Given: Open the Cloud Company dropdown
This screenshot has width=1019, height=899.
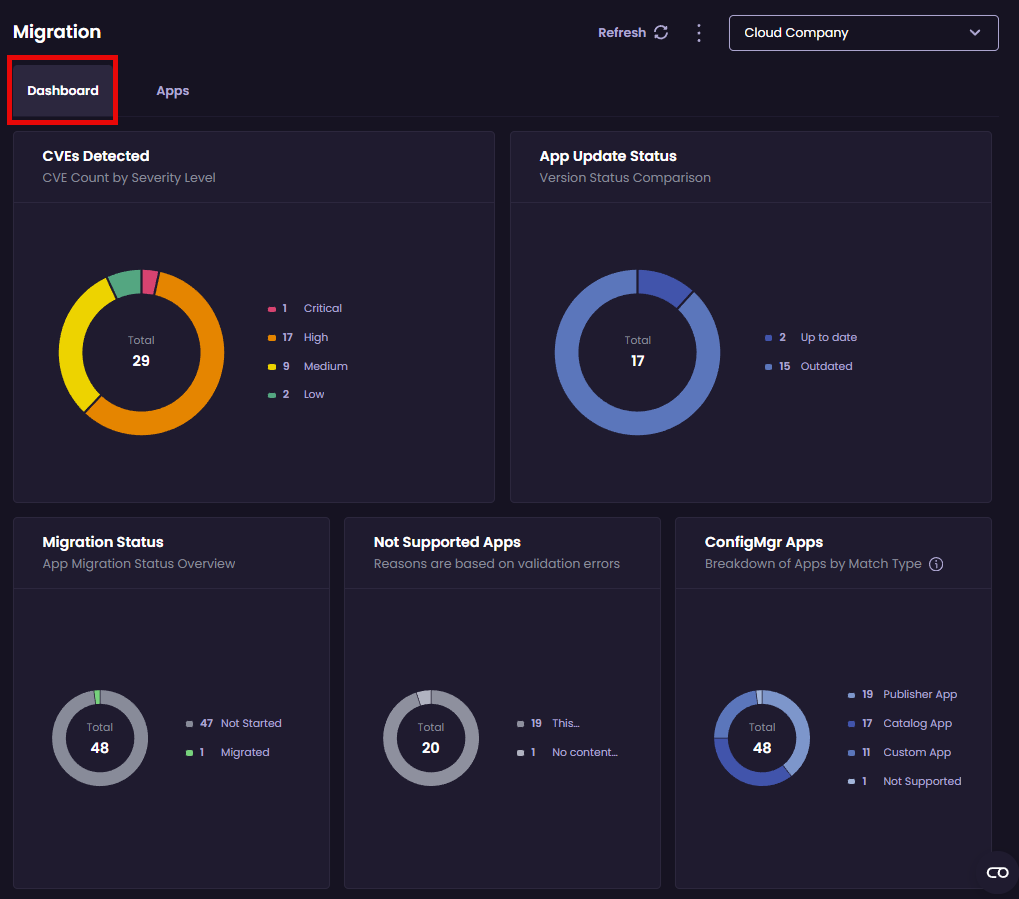Looking at the screenshot, I should click(x=863, y=32).
